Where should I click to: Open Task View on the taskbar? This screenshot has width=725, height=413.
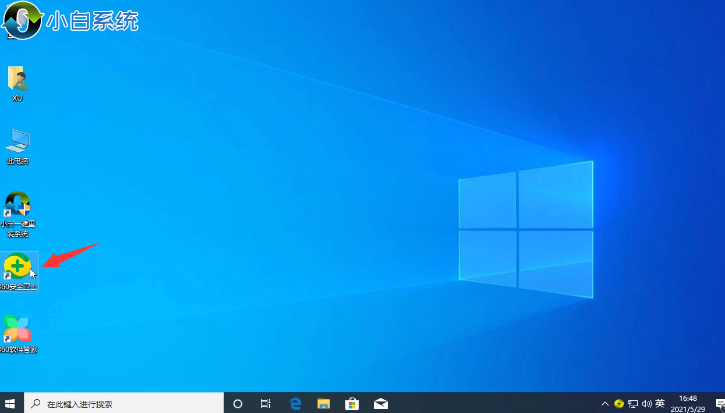coord(266,403)
